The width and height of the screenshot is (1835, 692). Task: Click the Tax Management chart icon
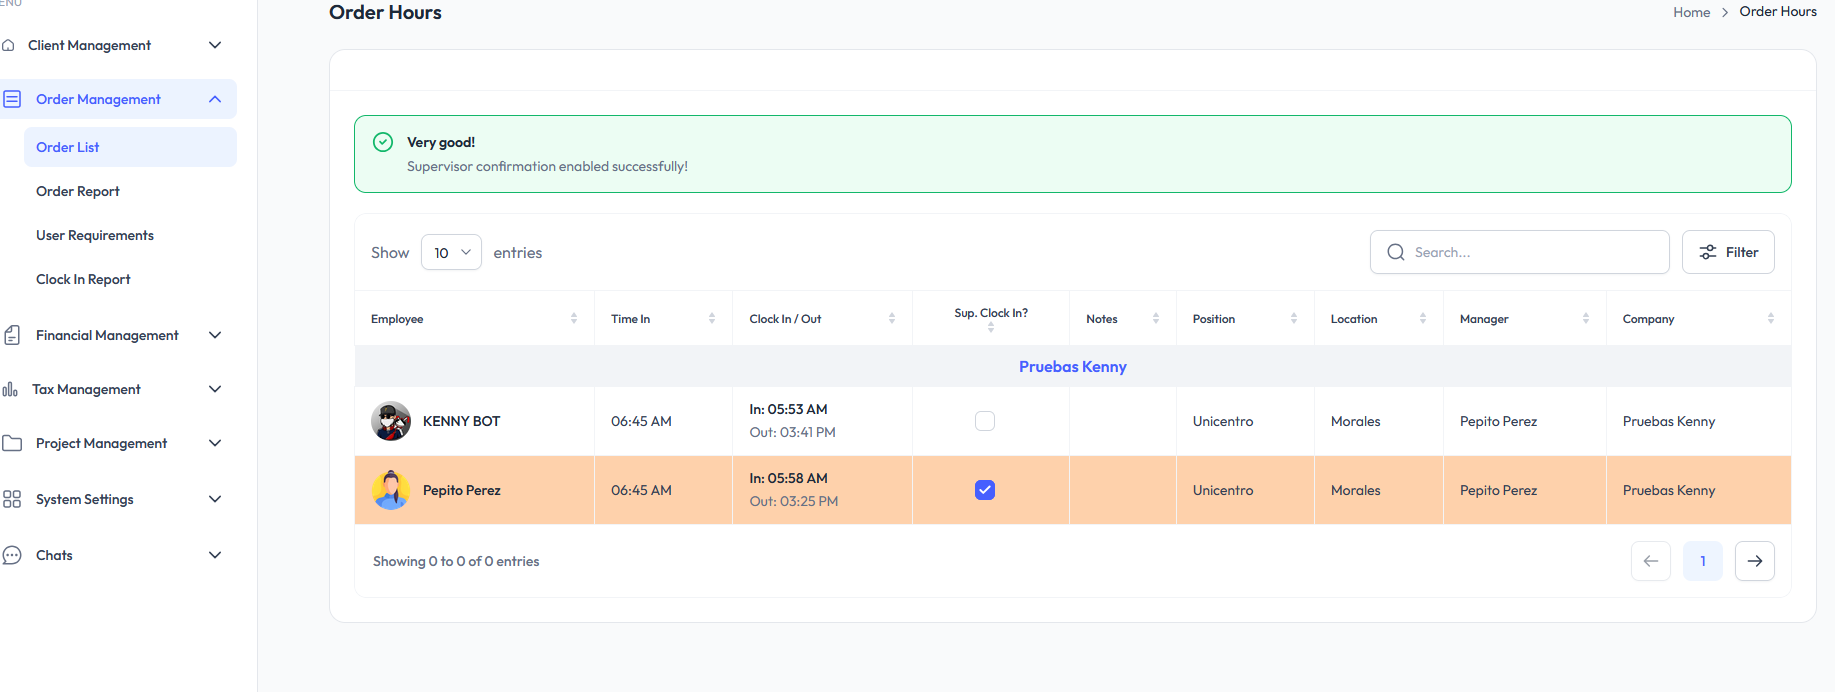point(10,389)
